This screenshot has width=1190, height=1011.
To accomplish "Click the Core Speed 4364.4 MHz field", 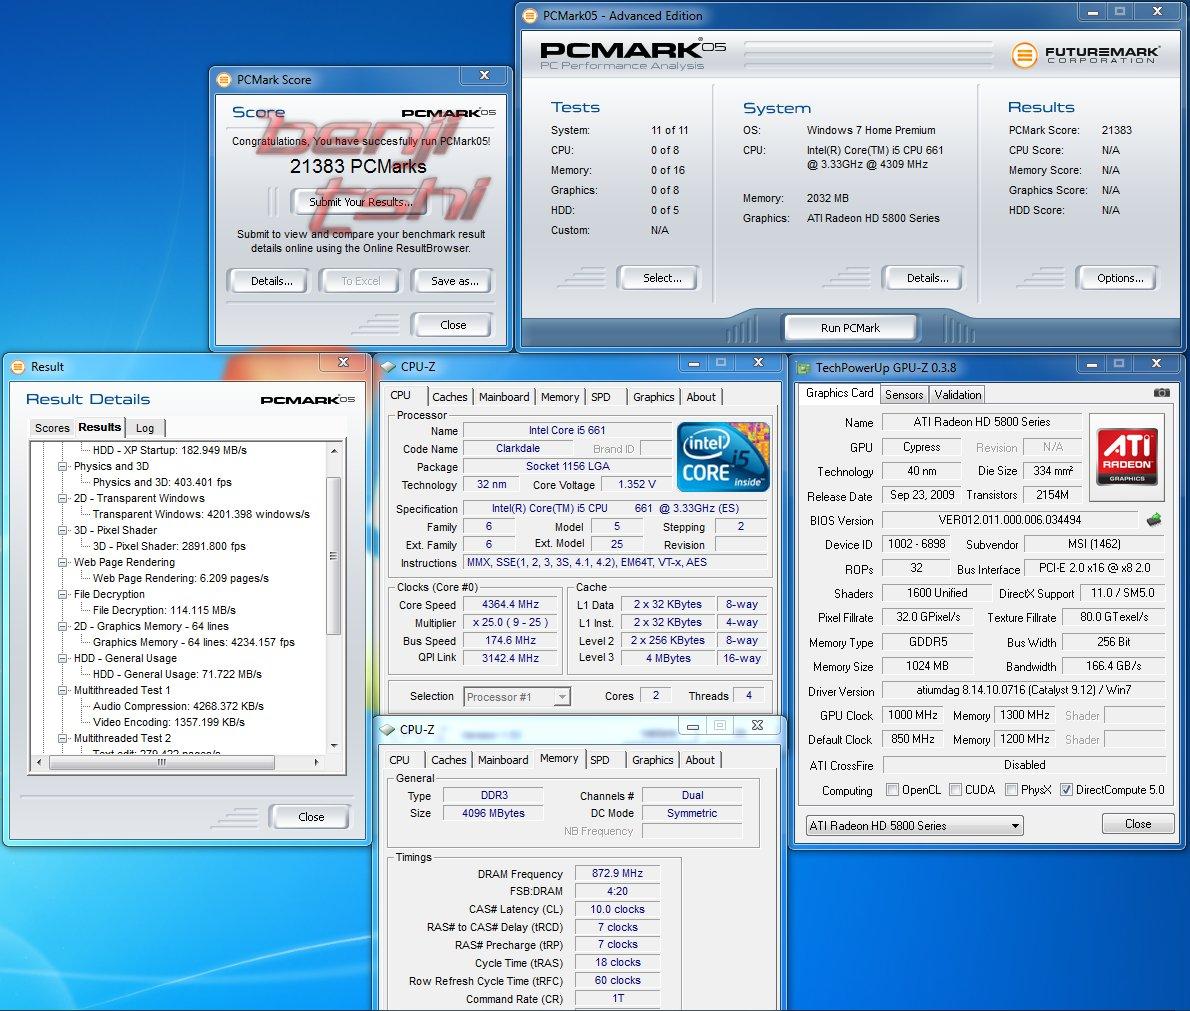I will pyautogui.click(x=510, y=605).
